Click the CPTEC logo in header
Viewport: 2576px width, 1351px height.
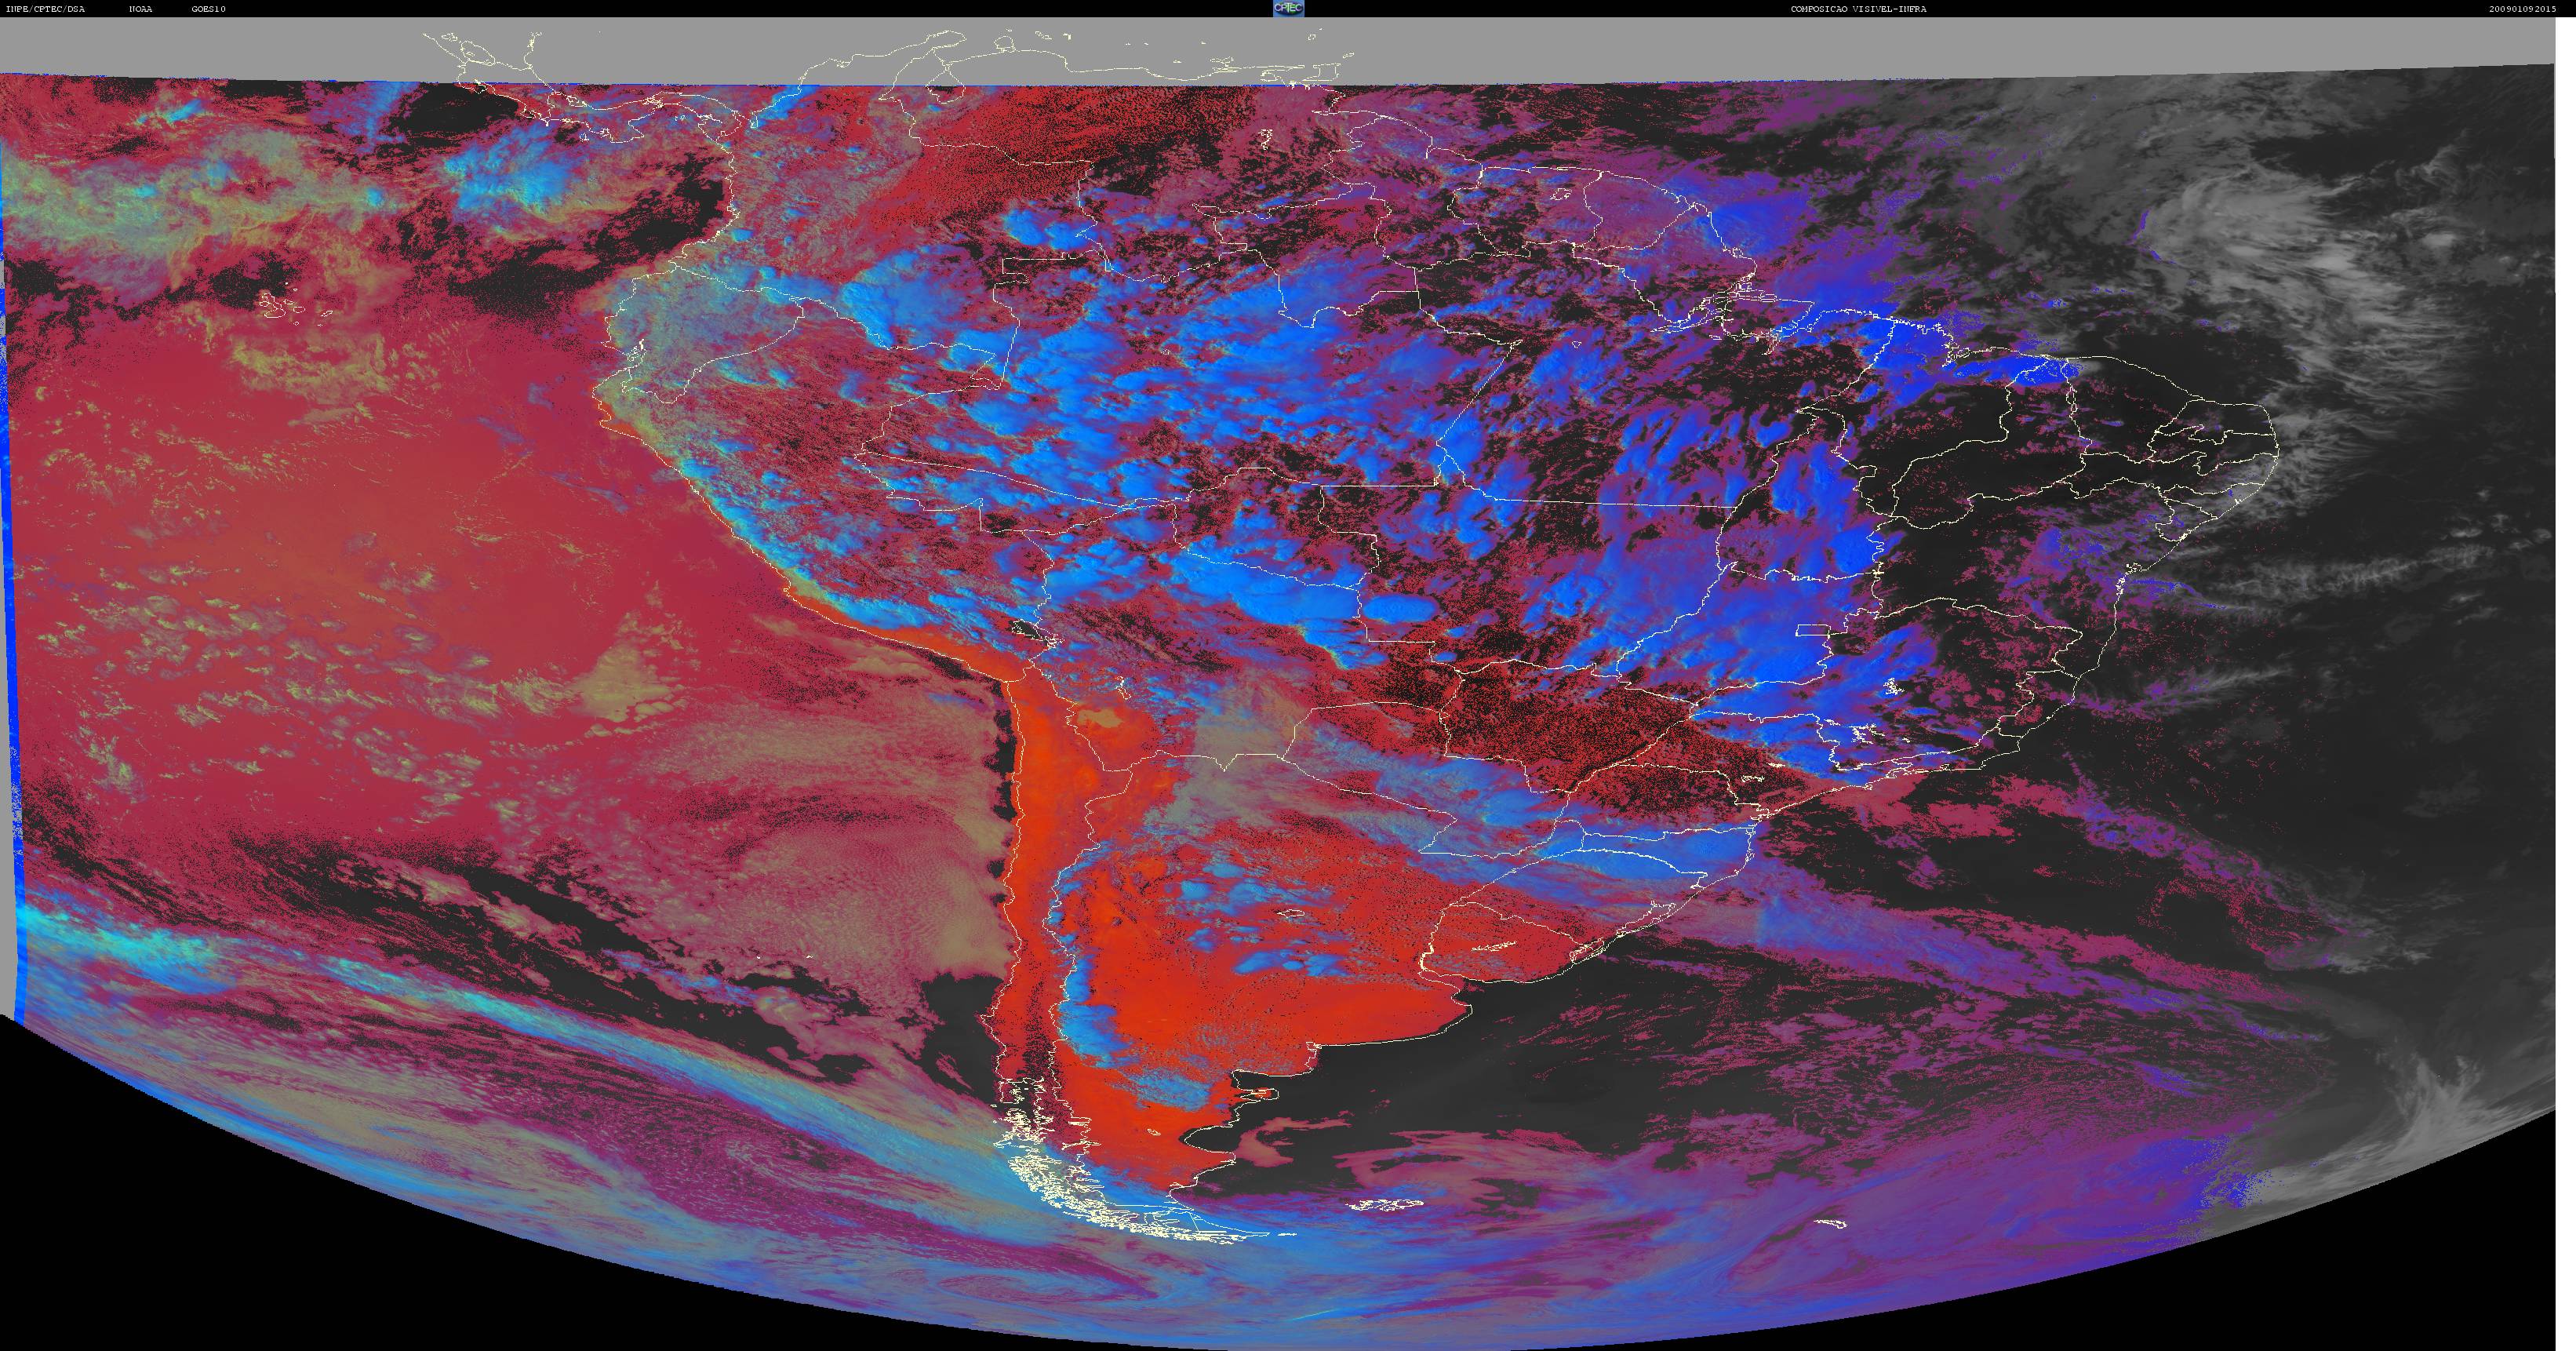click(x=1288, y=8)
